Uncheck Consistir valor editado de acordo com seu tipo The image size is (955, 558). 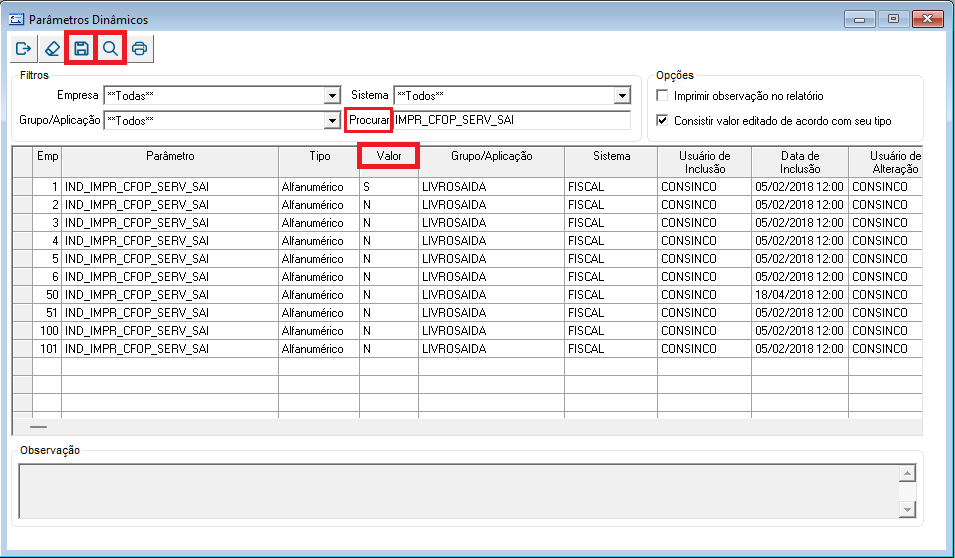click(662, 121)
